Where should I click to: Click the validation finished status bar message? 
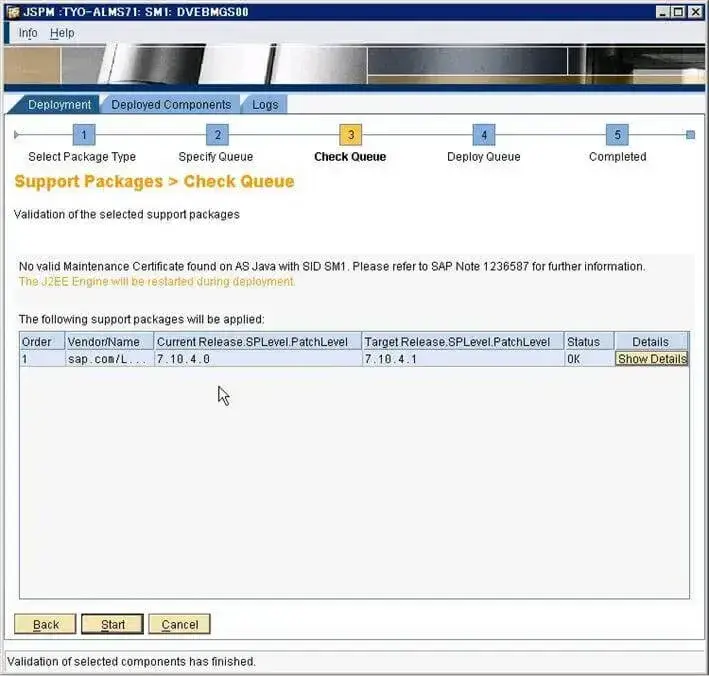(x=131, y=662)
